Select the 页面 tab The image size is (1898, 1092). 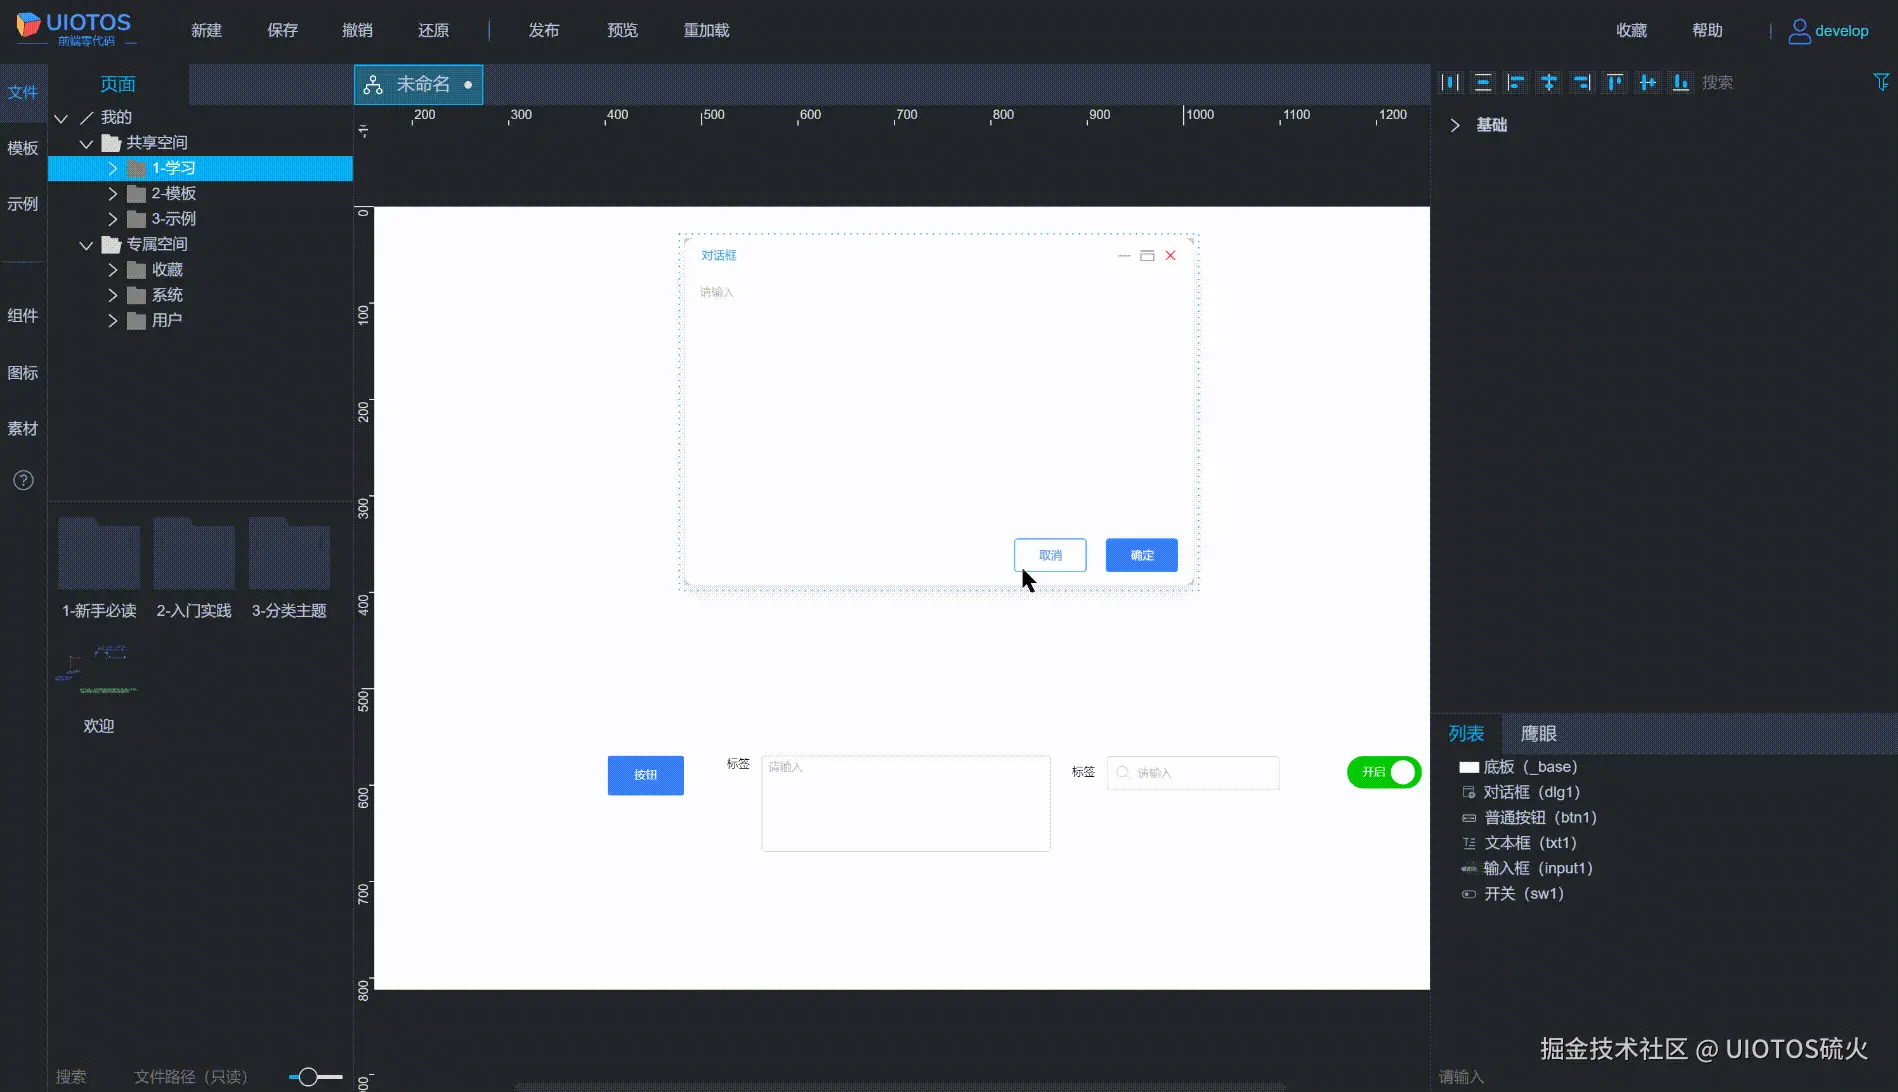pyautogui.click(x=118, y=85)
